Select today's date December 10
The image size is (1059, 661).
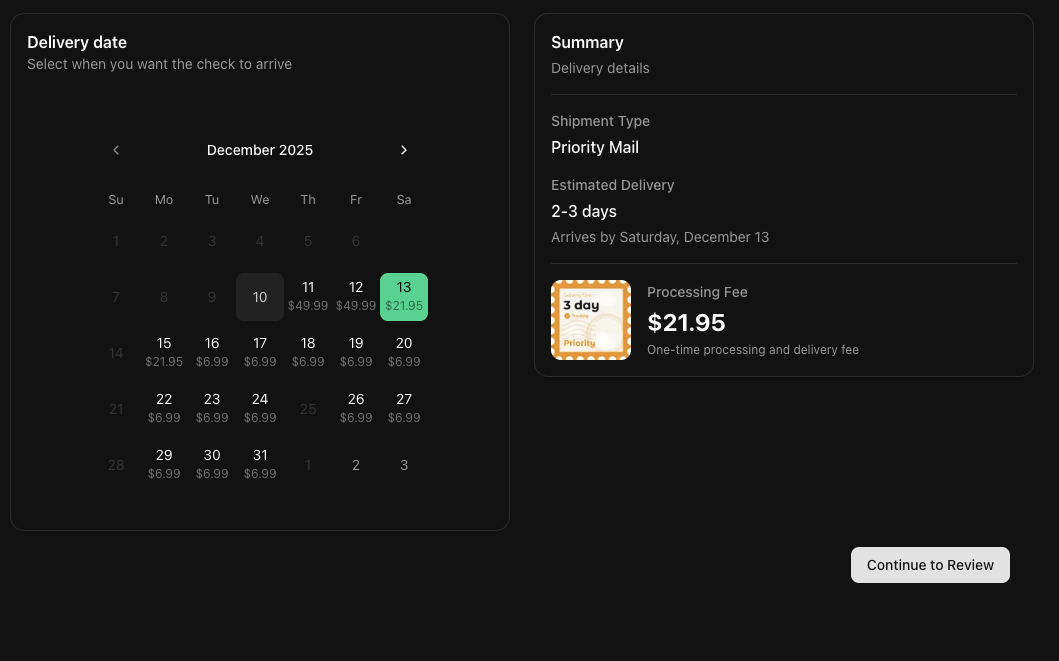click(x=260, y=297)
